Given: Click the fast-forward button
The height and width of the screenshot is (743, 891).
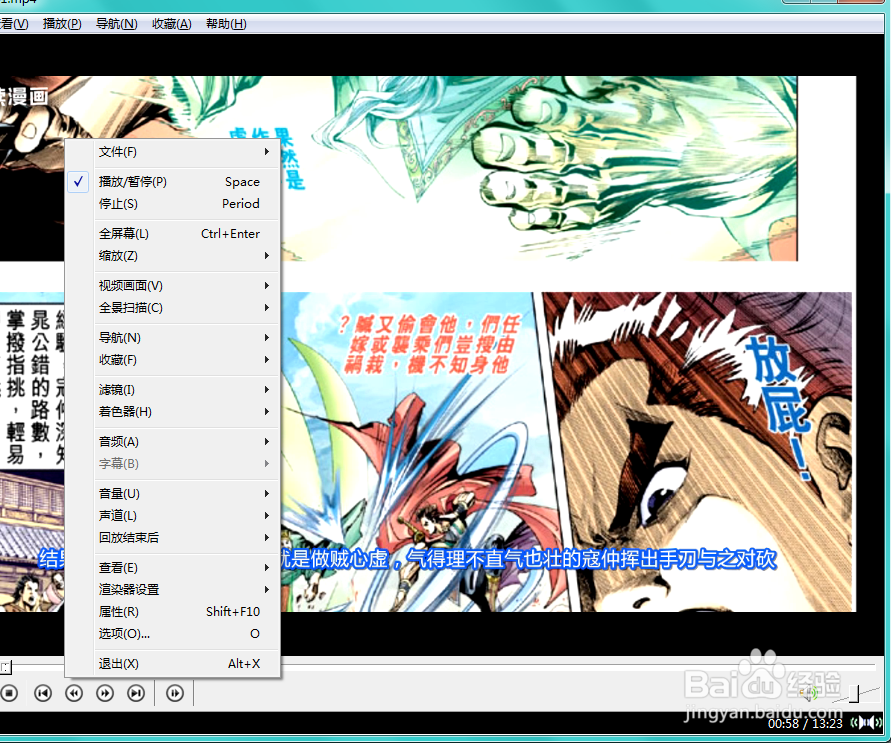Looking at the screenshot, I should coord(105,693).
